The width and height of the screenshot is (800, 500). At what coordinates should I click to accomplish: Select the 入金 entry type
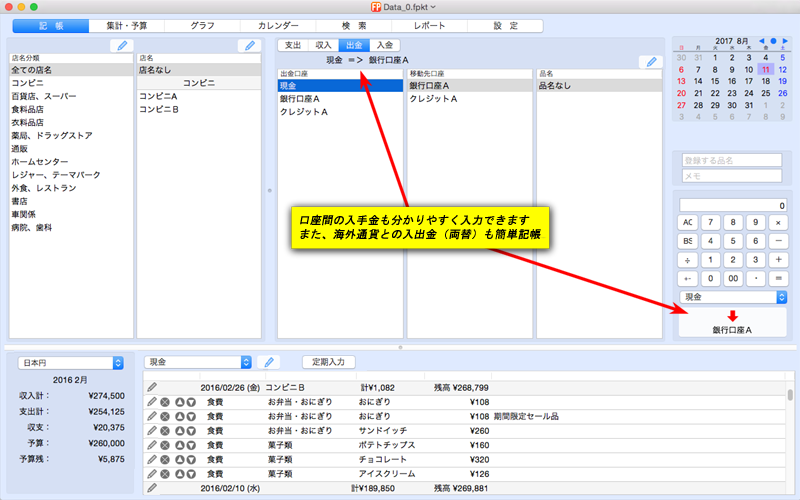coord(385,45)
